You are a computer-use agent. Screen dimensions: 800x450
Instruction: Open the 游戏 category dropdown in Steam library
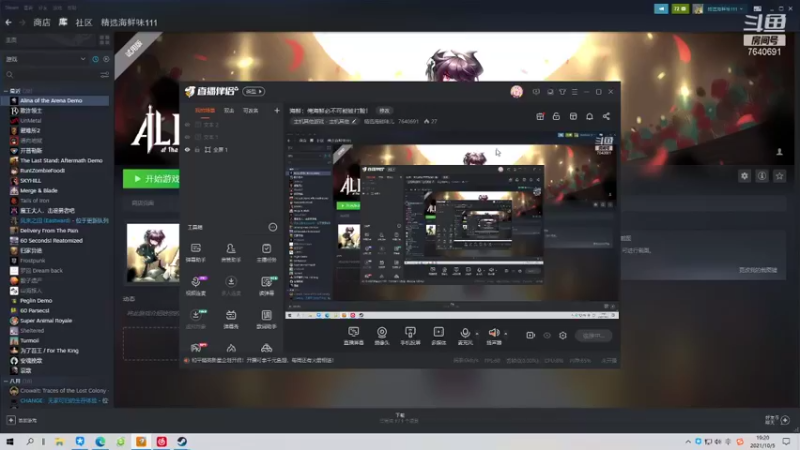tap(45, 59)
